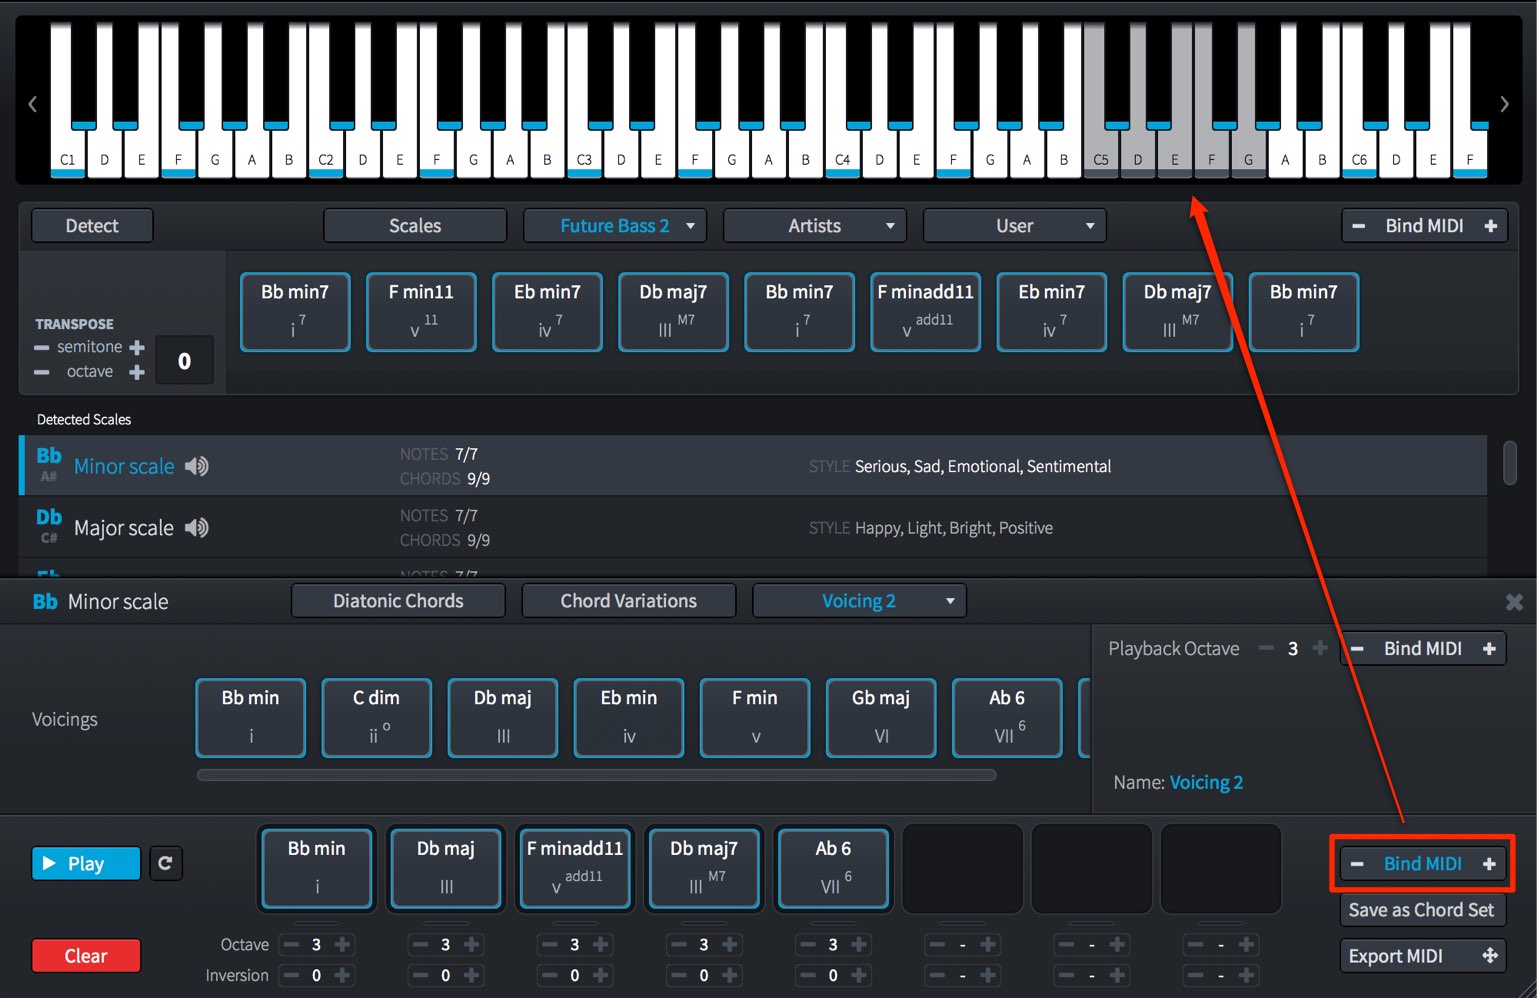Viewport: 1538px width, 998px height.
Task: Select the F minadd11 preset chord
Action: click(925, 312)
